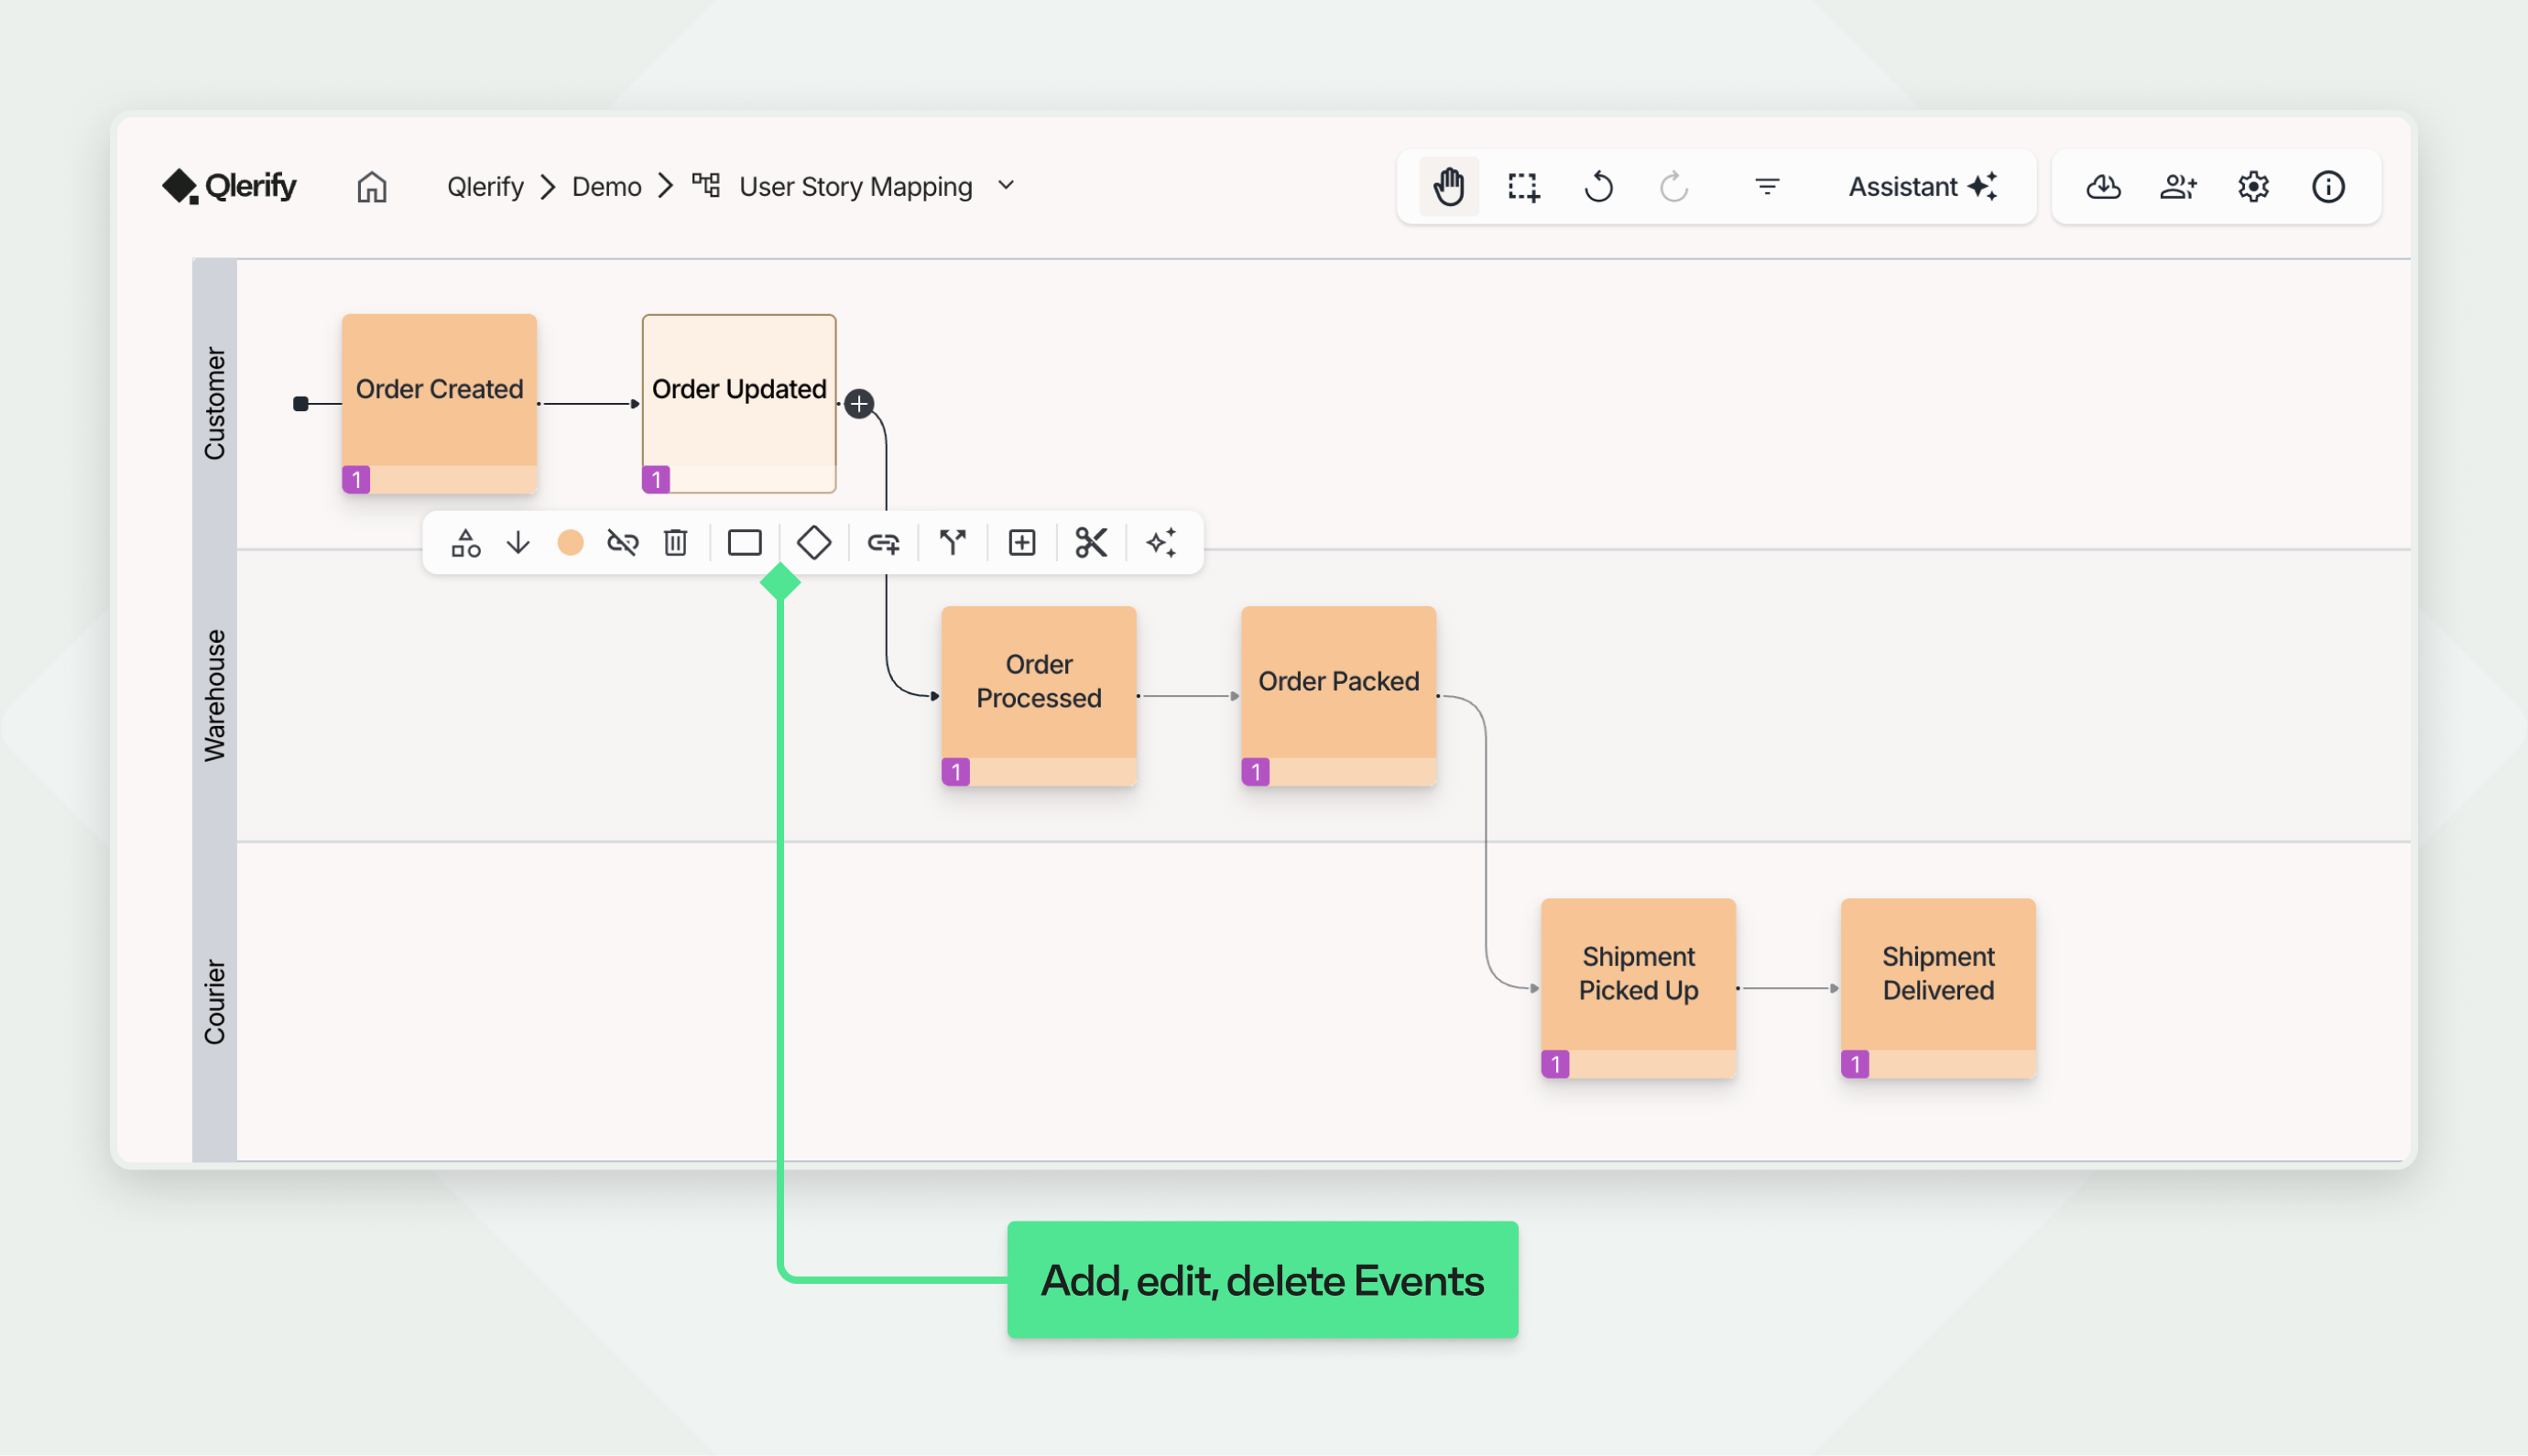Image resolution: width=2528 pixels, height=1456 pixels.
Task: Select the Order Updated event card
Action: (x=739, y=403)
